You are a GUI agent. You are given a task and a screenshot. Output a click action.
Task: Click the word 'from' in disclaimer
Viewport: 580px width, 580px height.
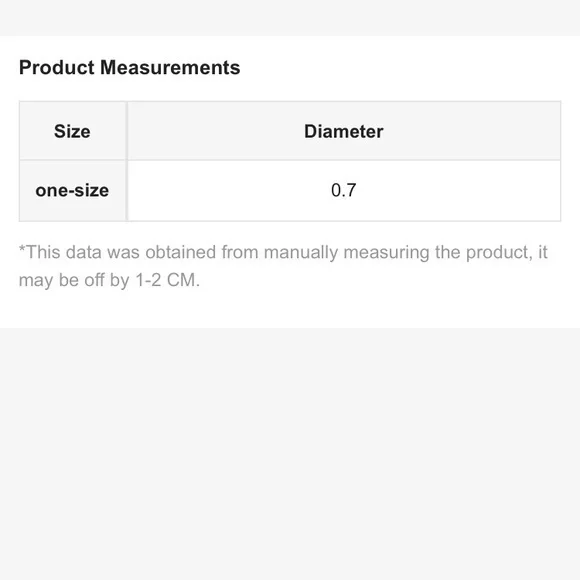tap(240, 252)
